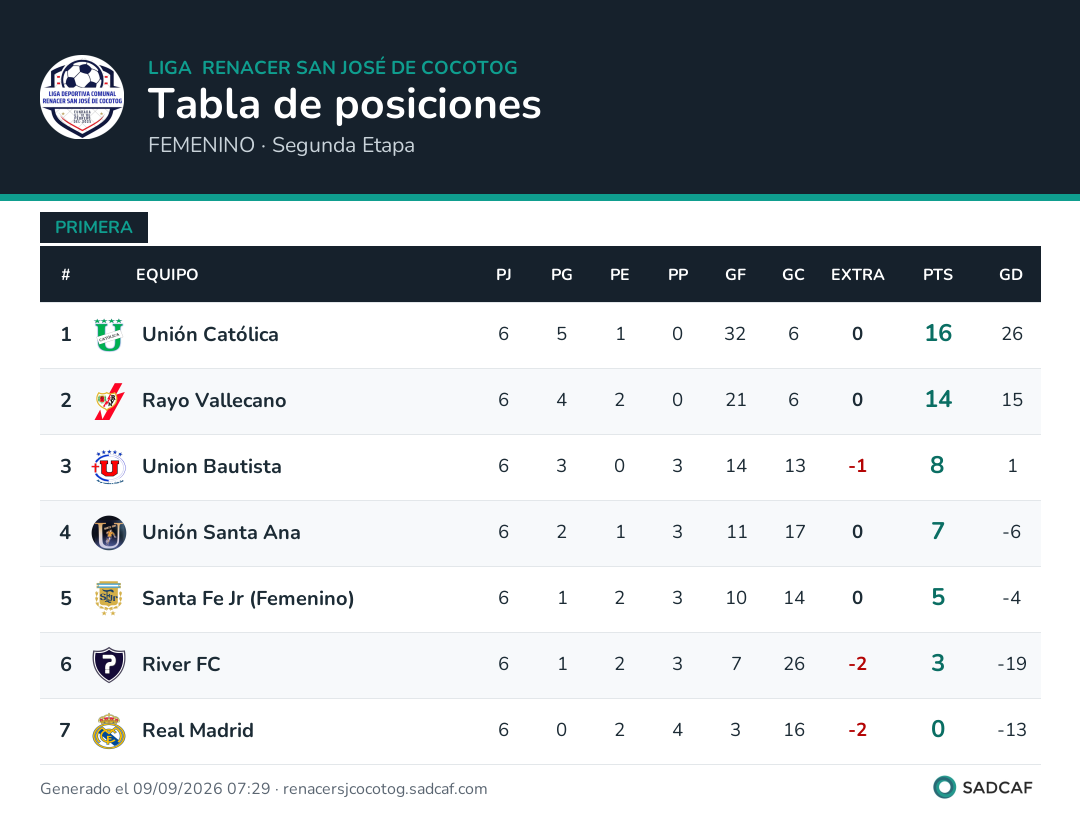1080x840 pixels.
Task: Click the EXTRA column header
Action: (x=858, y=275)
